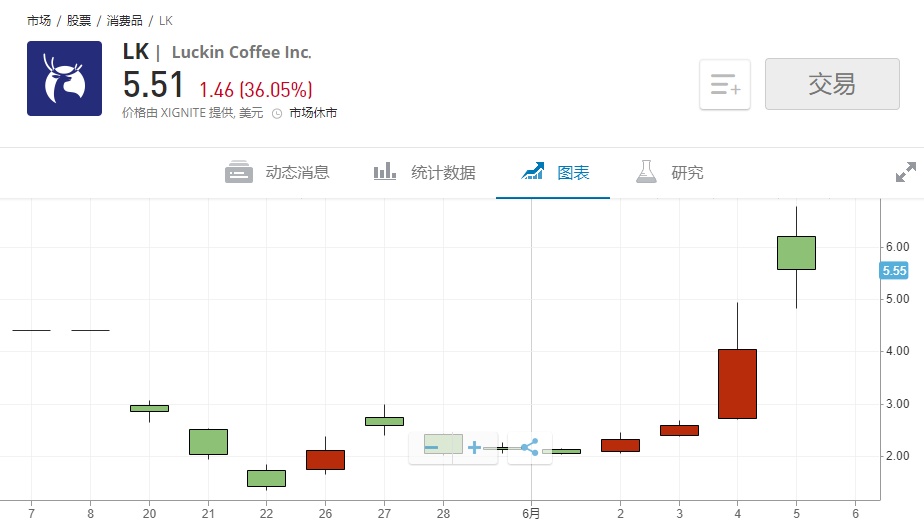Zoom in the chart with plus

tap(475, 447)
